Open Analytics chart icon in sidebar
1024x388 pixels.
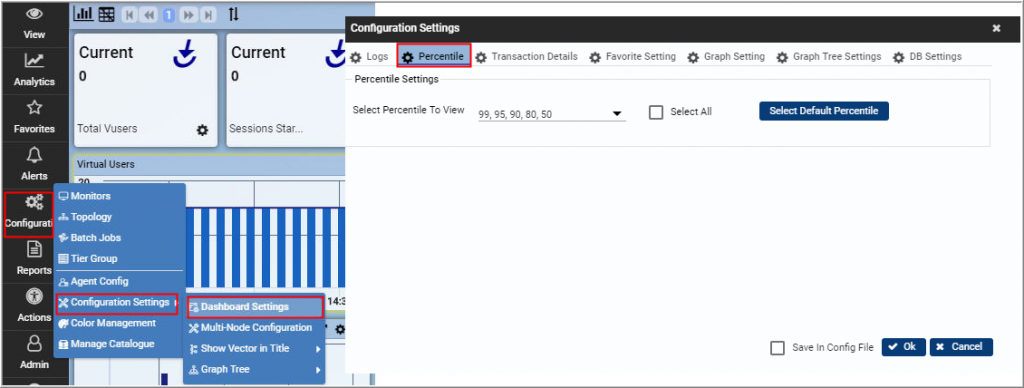34,61
